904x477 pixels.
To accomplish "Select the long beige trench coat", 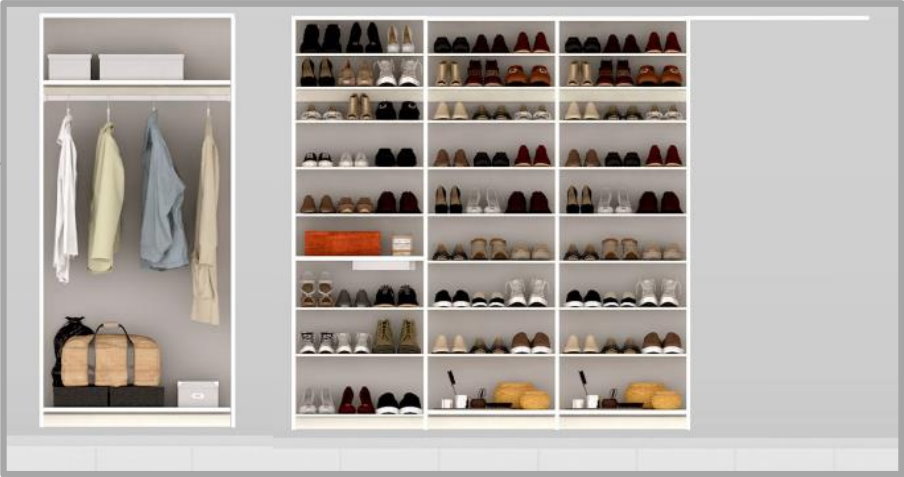I will 206,225.
